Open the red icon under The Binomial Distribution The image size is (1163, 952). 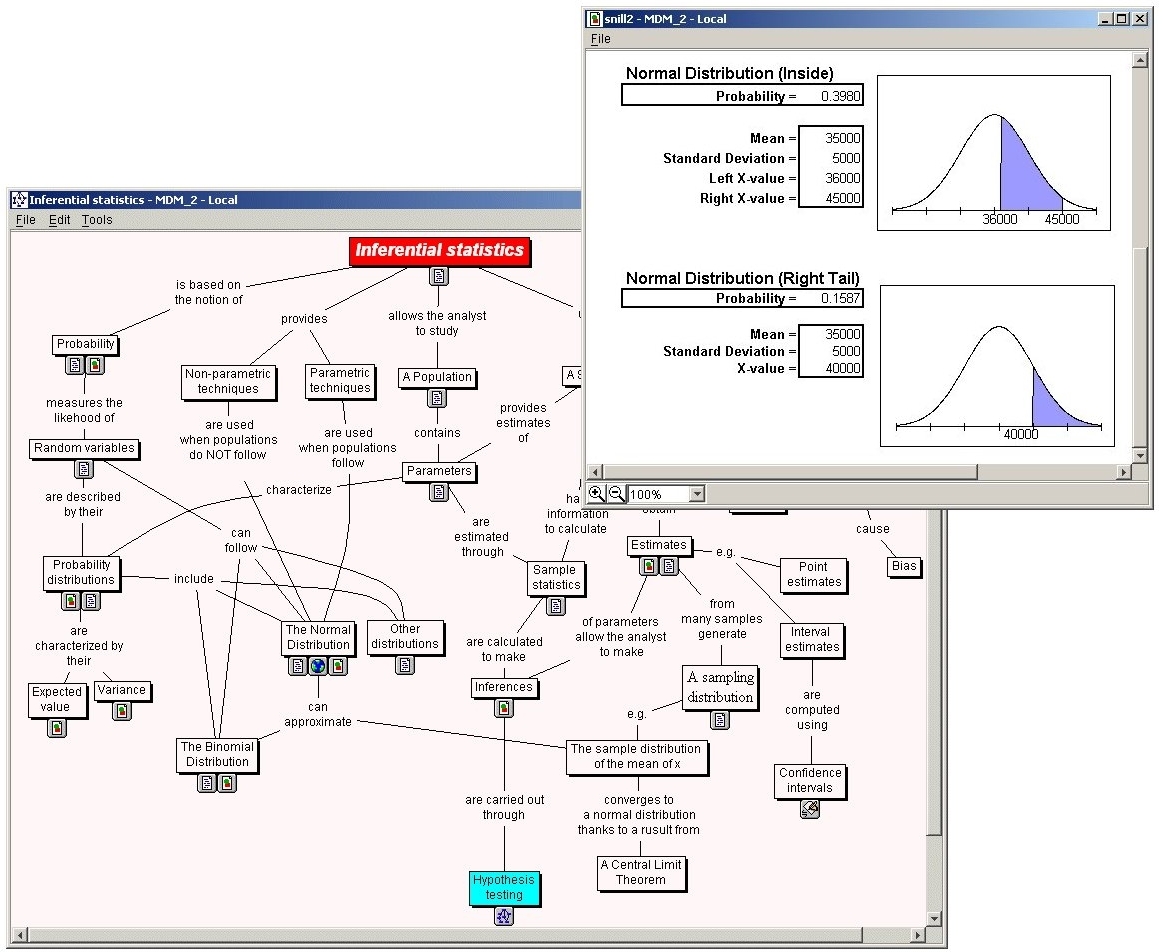tap(227, 783)
